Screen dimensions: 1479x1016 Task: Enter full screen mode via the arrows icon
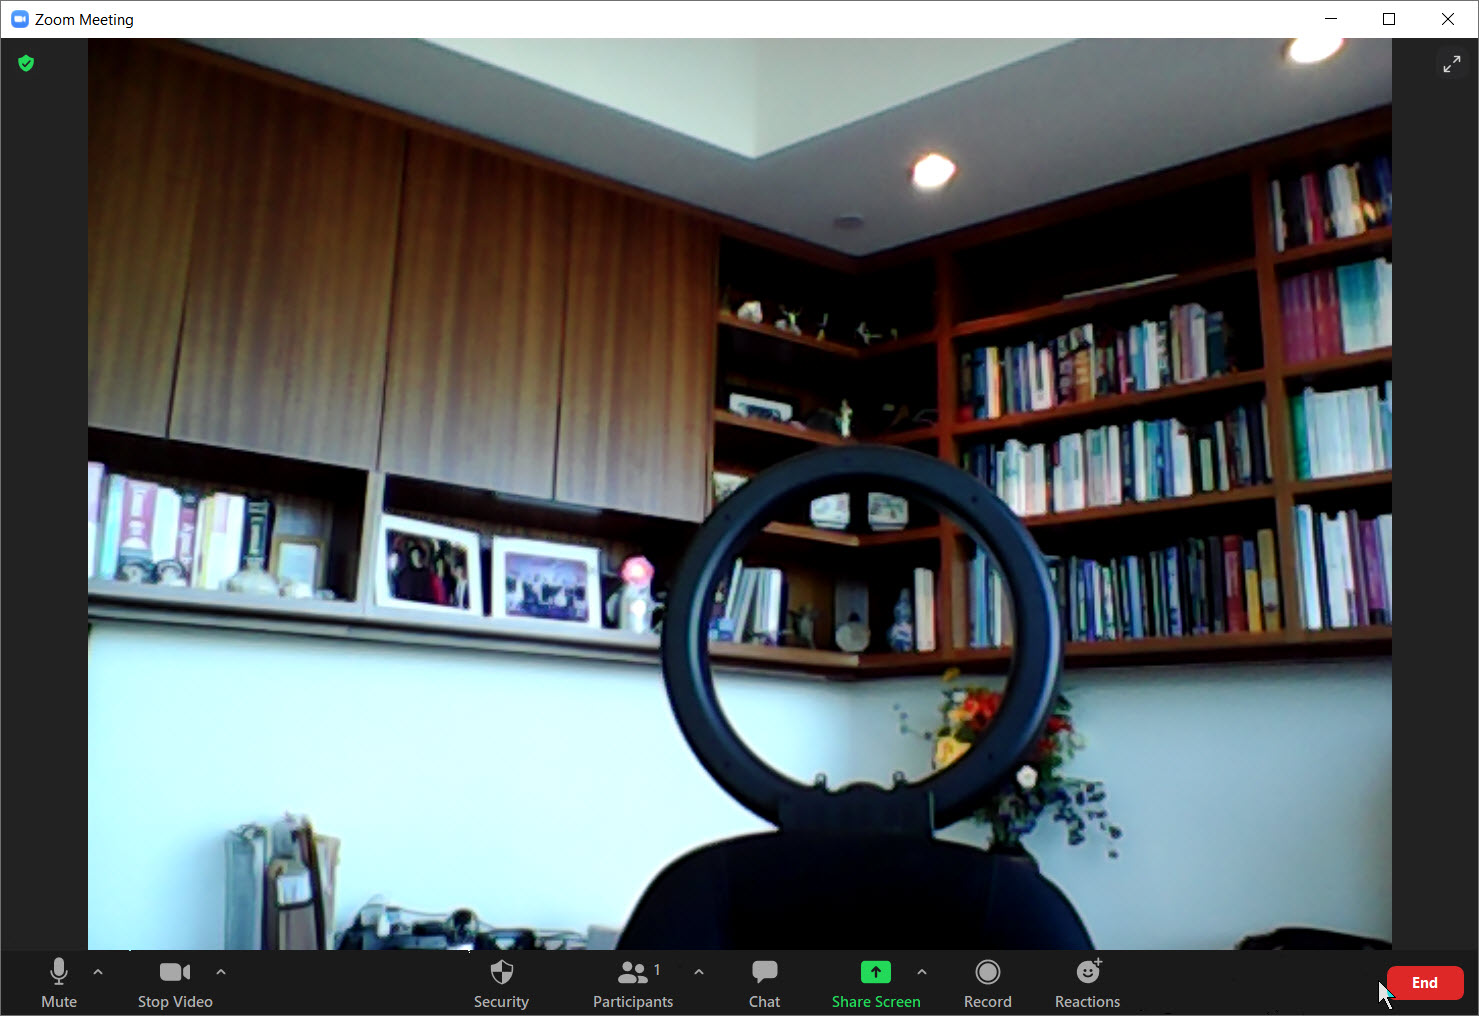1451,64
